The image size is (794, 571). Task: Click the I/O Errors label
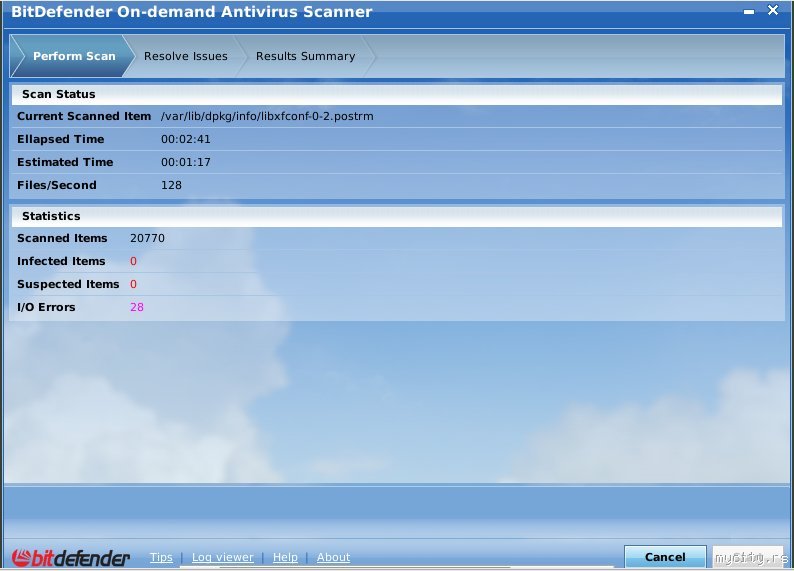pos(46,307)
